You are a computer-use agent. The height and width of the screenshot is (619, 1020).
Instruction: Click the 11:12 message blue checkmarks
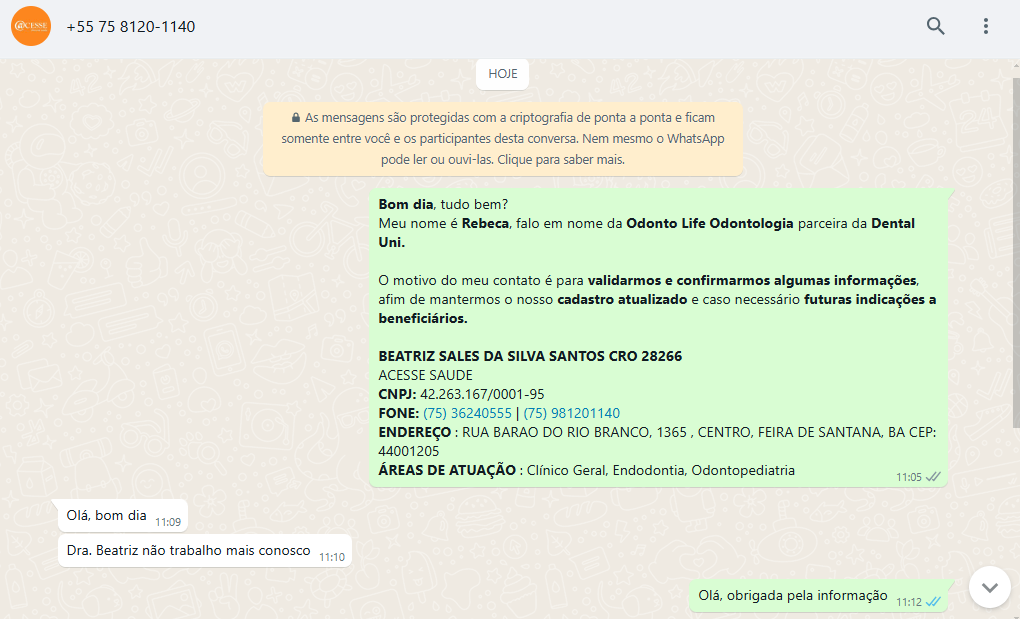click(933, 601)
